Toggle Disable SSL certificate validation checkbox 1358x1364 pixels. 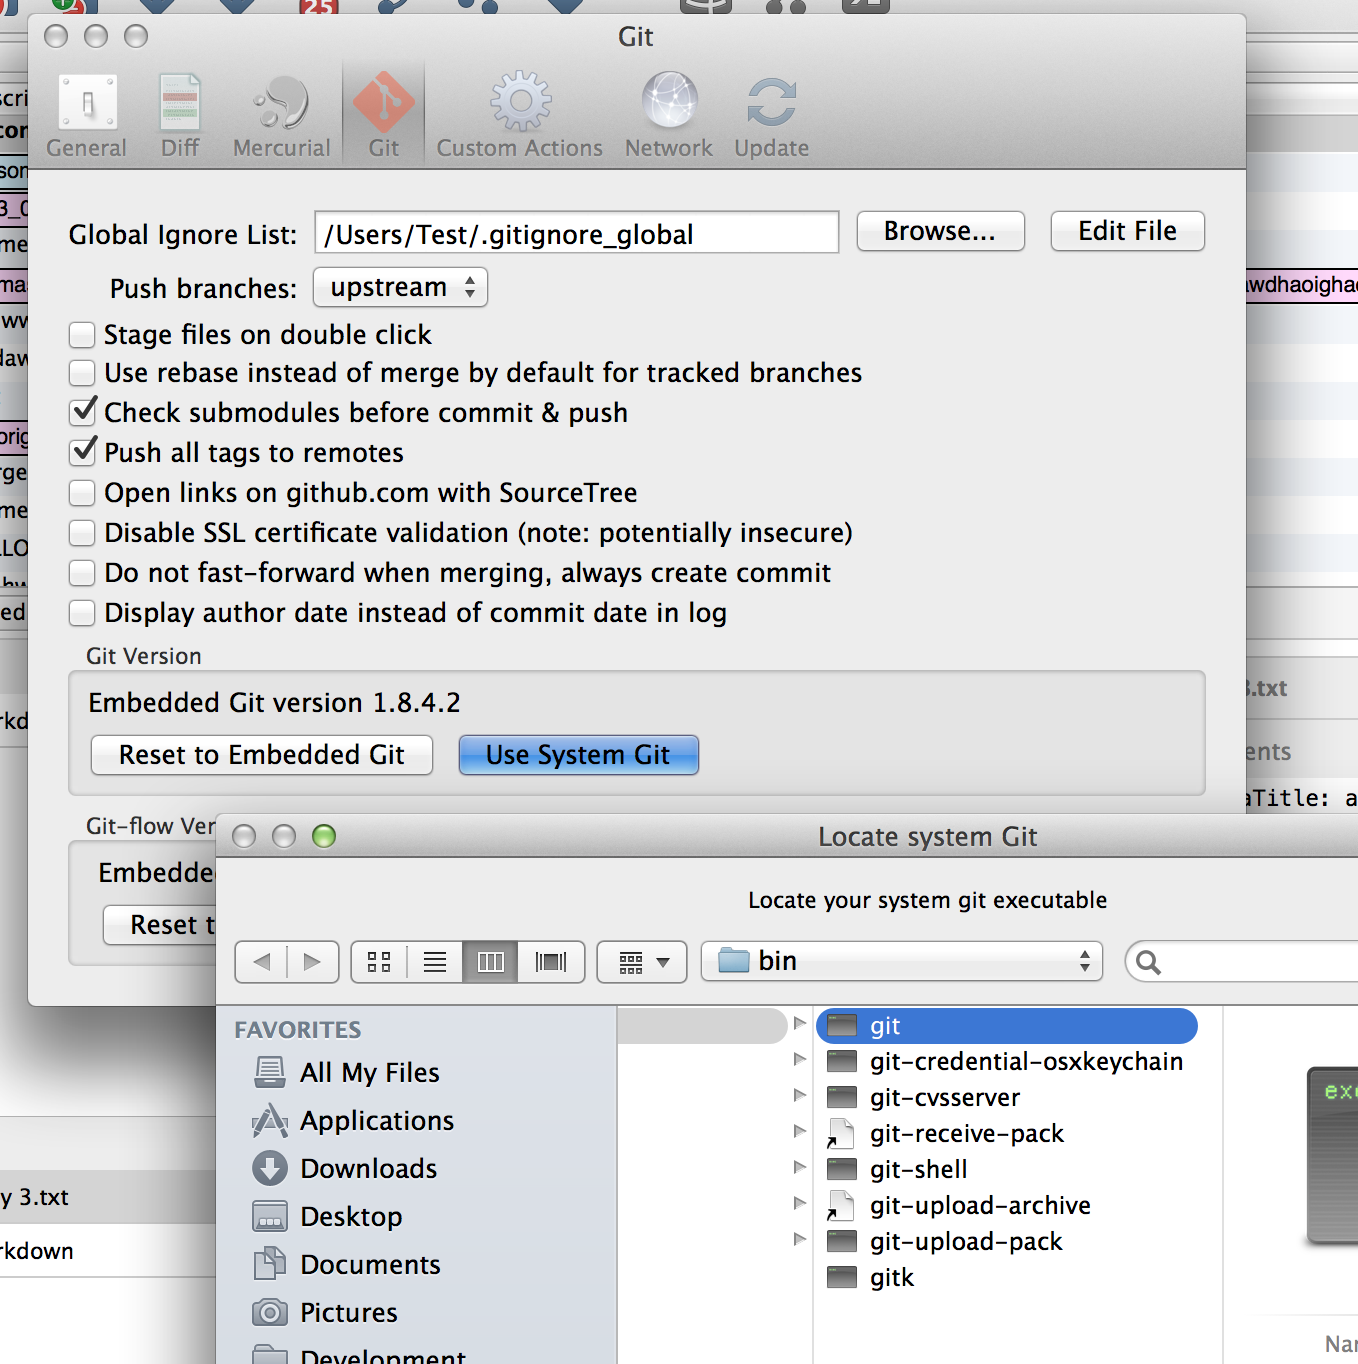click(82, 533)
